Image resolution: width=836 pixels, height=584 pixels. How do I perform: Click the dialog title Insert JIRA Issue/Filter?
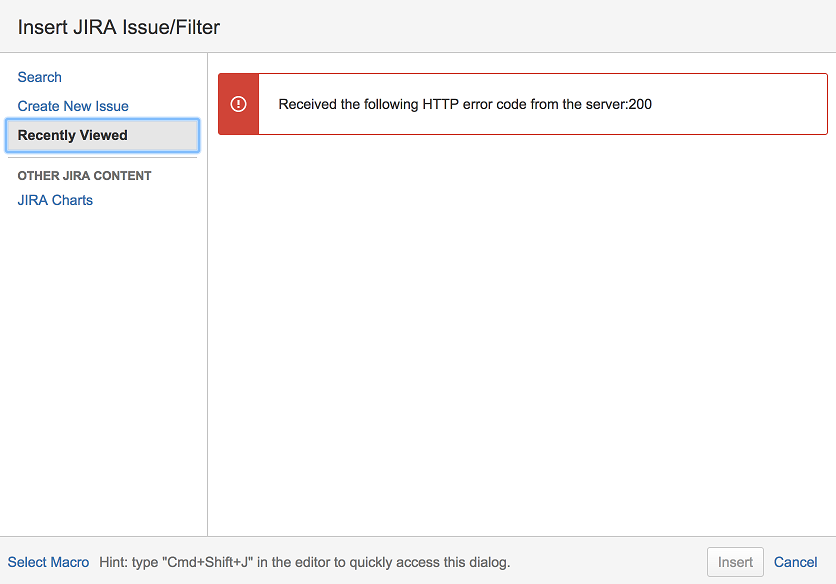tap(119, 27)
